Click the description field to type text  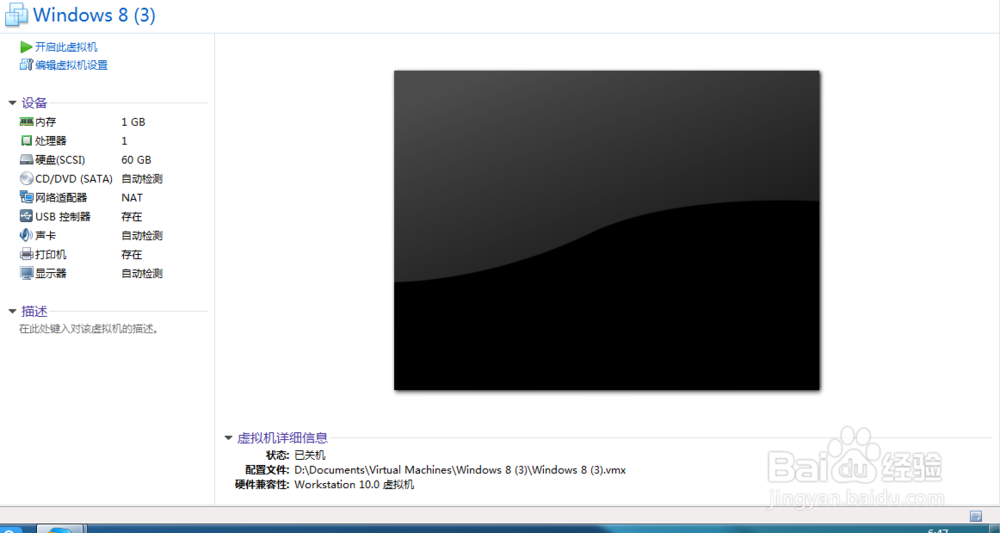pyautogui.click(x=88, y=329)
